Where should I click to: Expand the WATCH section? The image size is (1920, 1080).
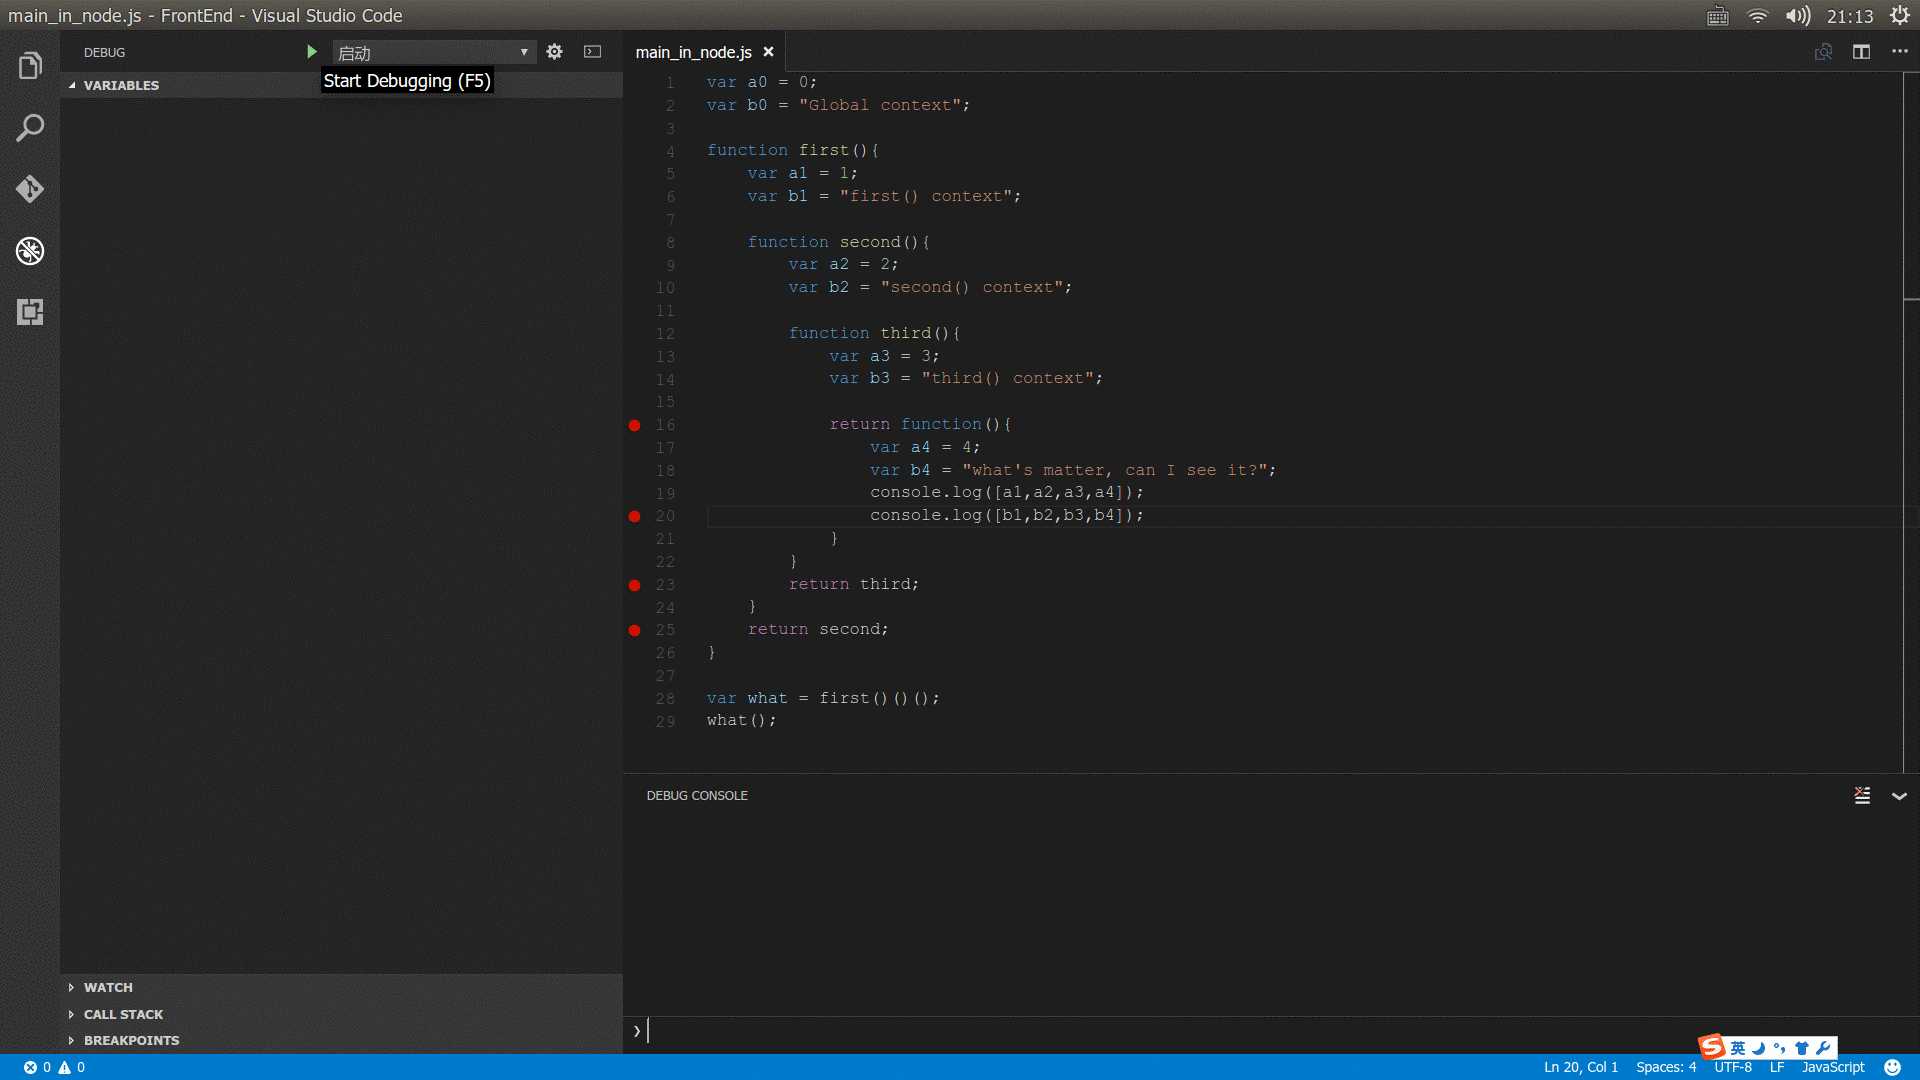point(341,987)
